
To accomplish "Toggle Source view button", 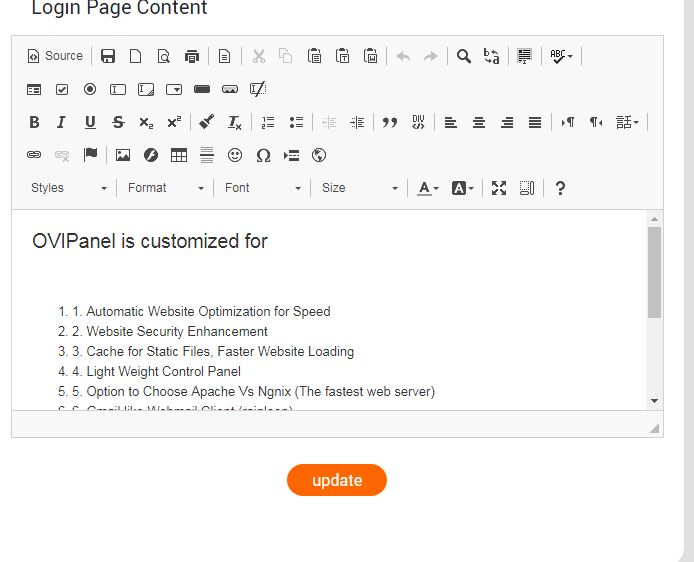I will [55, 56].
